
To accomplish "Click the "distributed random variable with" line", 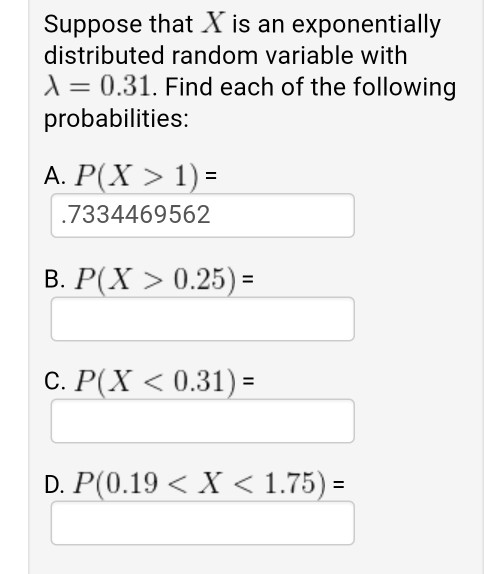I will pos(225,55).
